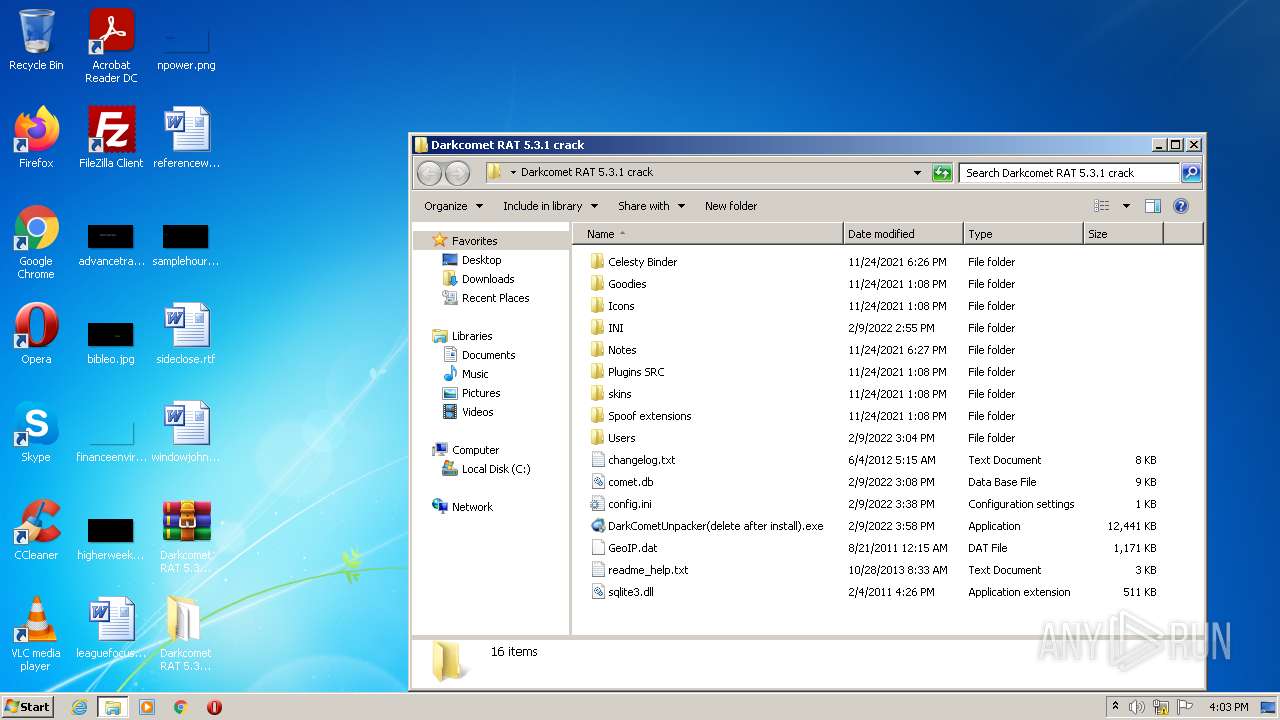Open Videos library
This screenshot has width=1280, height=720.
pyautogui.click(x=477, y=412)
